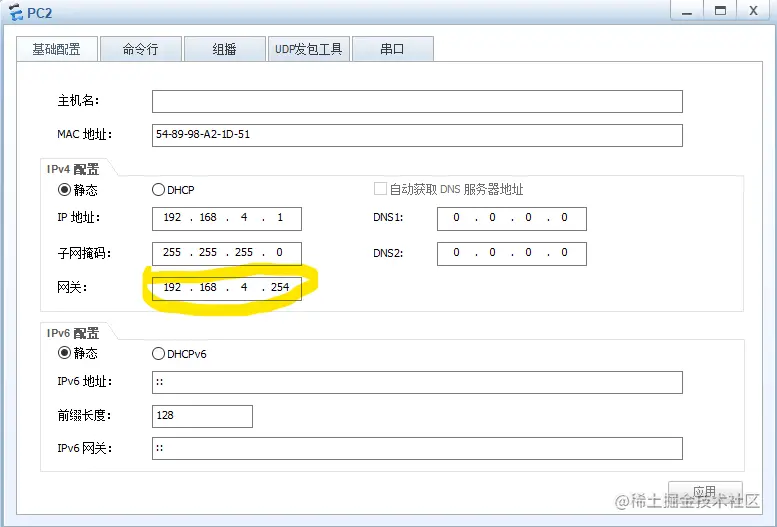Screen dimensions: 777x527
Task: Select the IPv4 静态 radio button
Action: tap(64, 189)
